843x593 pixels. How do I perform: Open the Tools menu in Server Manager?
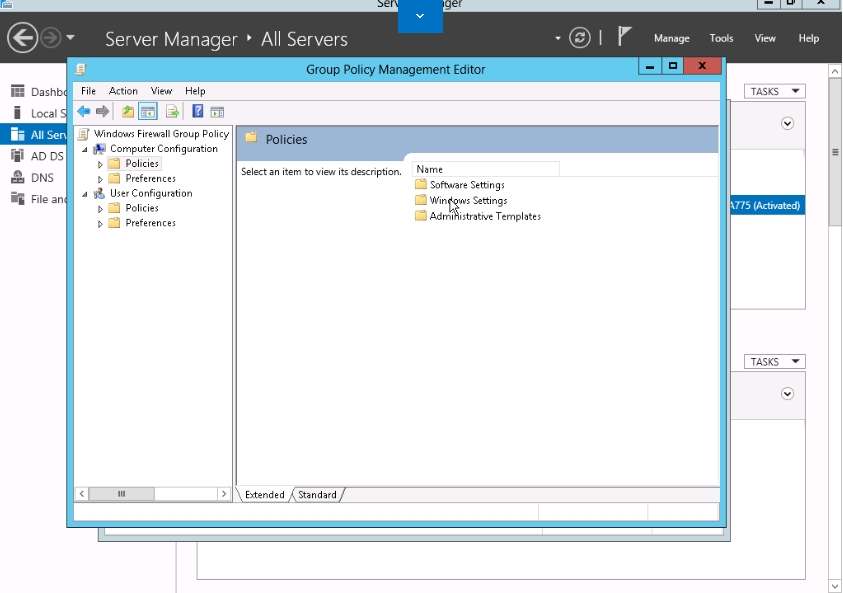(721, 38)
